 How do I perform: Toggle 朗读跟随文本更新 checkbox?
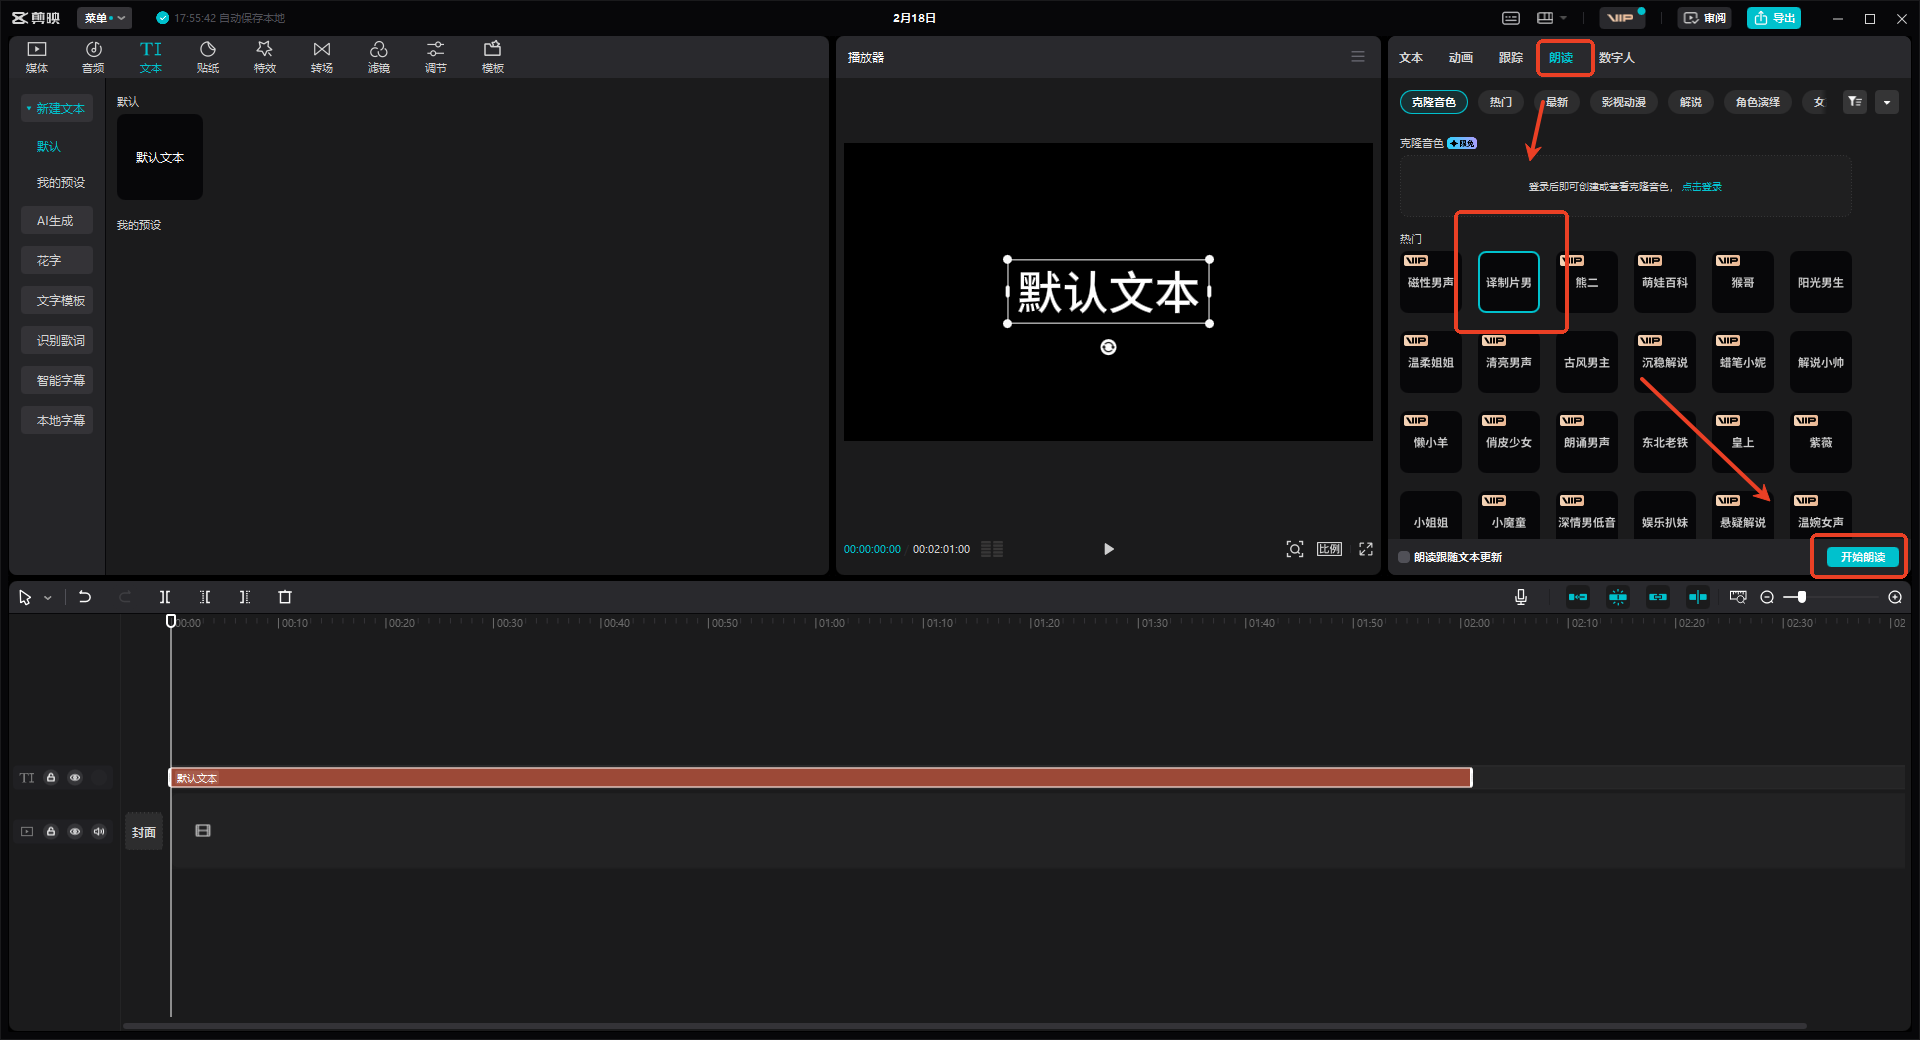[x=1404, y=557]
